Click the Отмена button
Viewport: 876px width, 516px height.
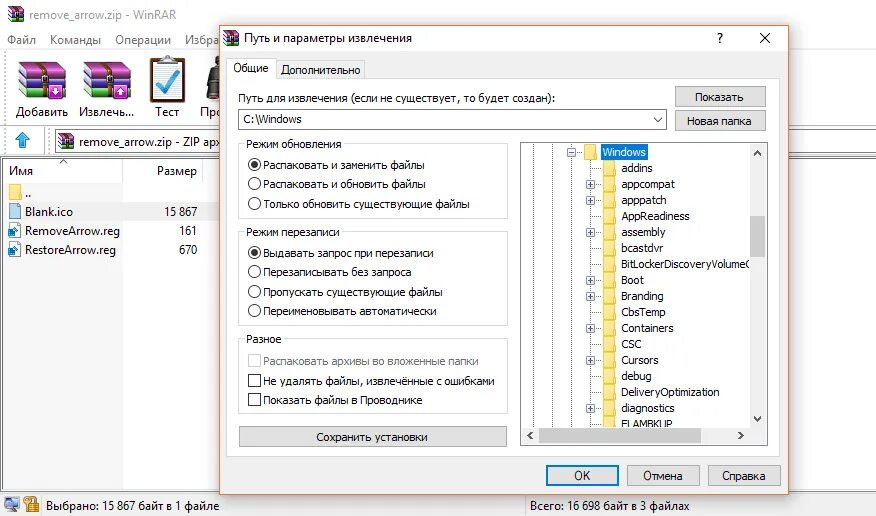coord(663,475)
